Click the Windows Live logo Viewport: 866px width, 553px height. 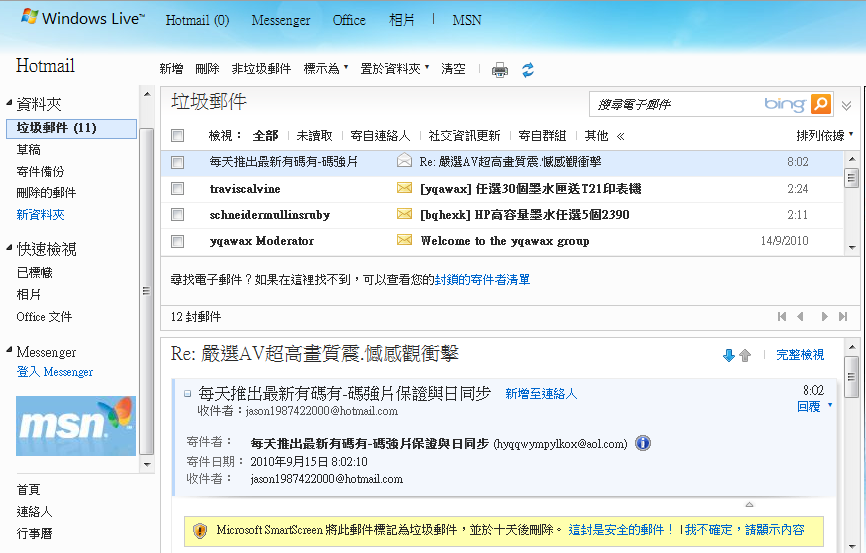tap(83, 18)
